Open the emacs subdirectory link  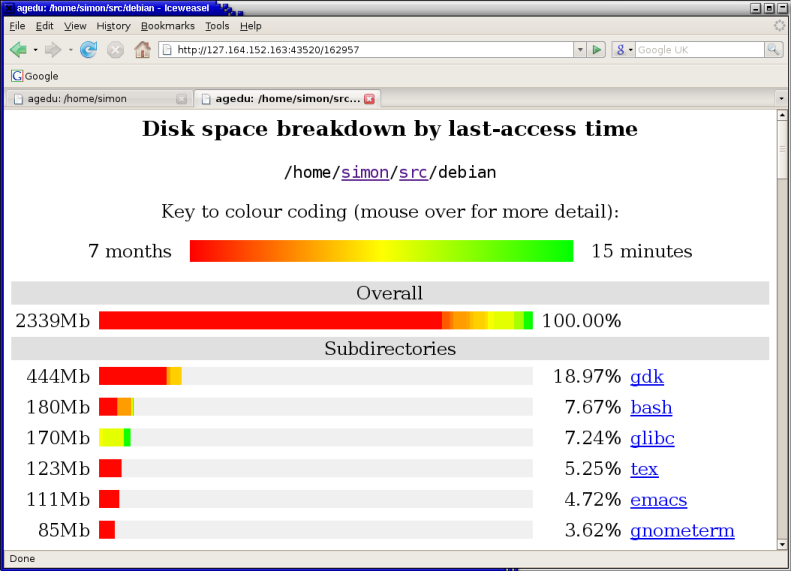tap(659, 499)
